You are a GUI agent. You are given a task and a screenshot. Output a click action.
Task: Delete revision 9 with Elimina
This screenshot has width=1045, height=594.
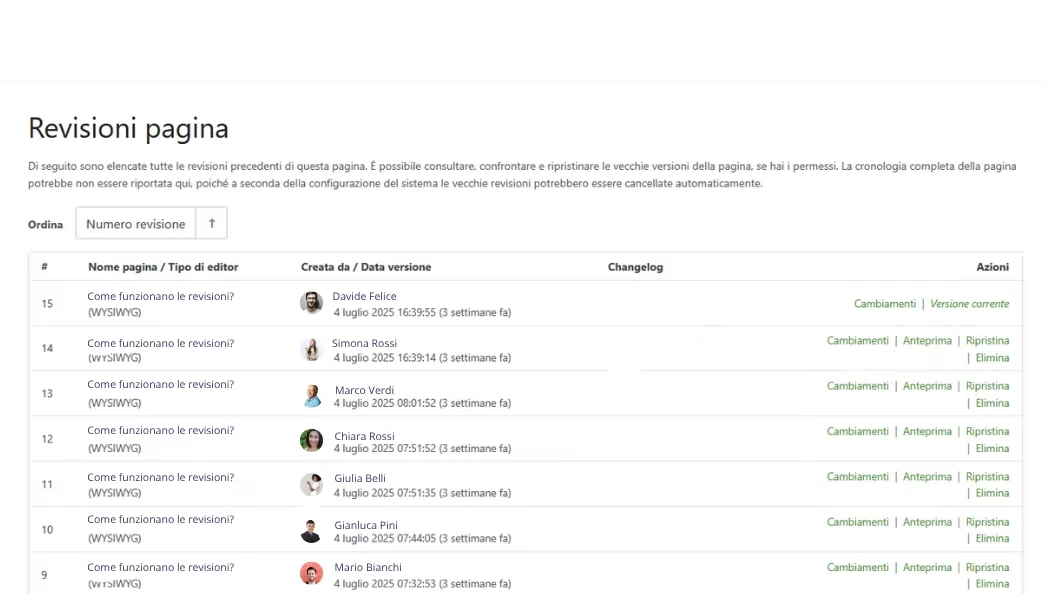tap(992, 584)
